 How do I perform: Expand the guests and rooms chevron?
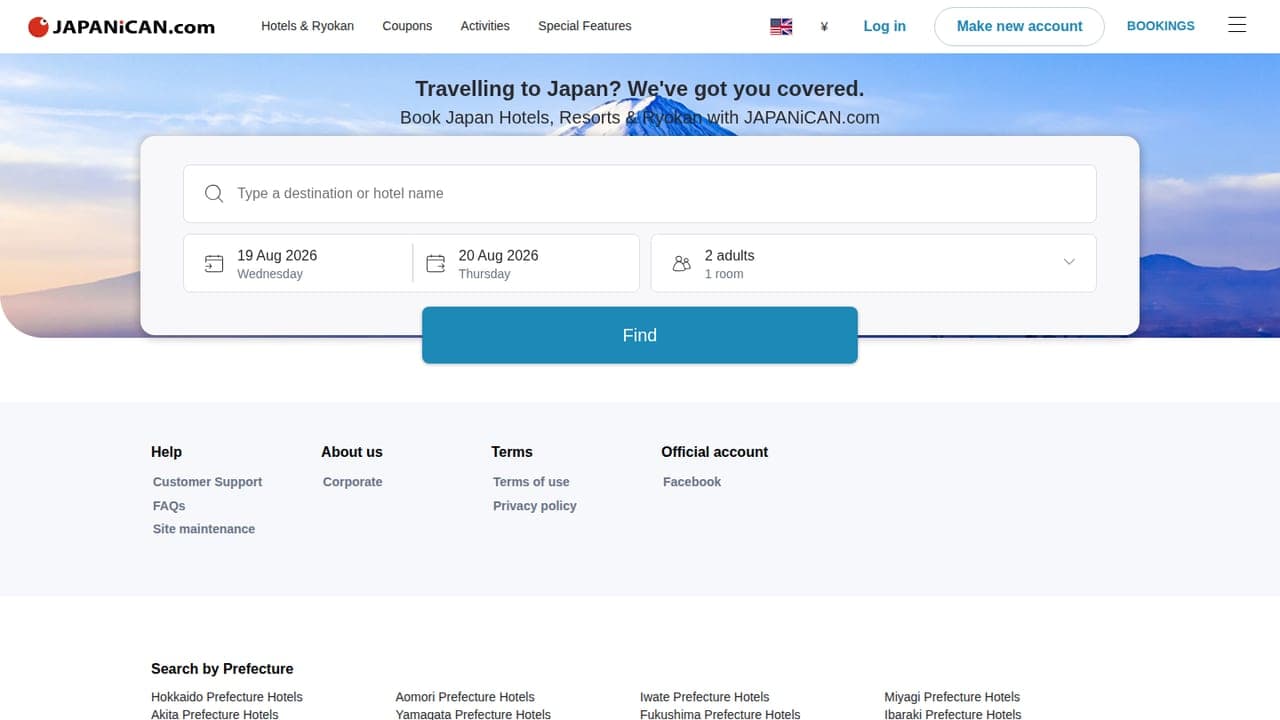pos(1069,262)
